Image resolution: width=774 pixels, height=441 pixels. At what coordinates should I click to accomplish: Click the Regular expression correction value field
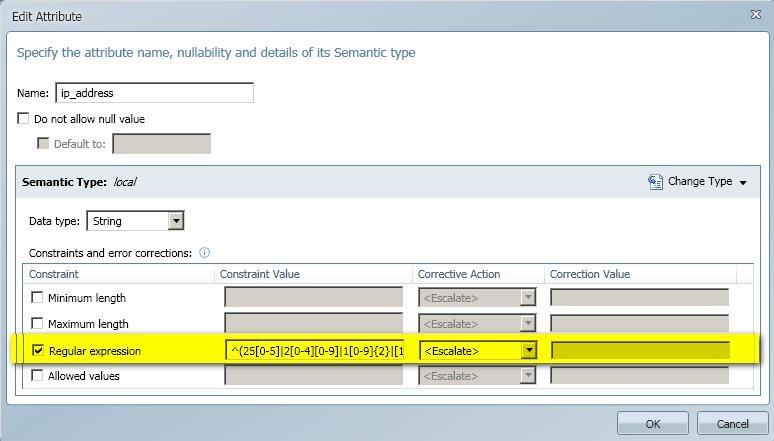[640, 351]
